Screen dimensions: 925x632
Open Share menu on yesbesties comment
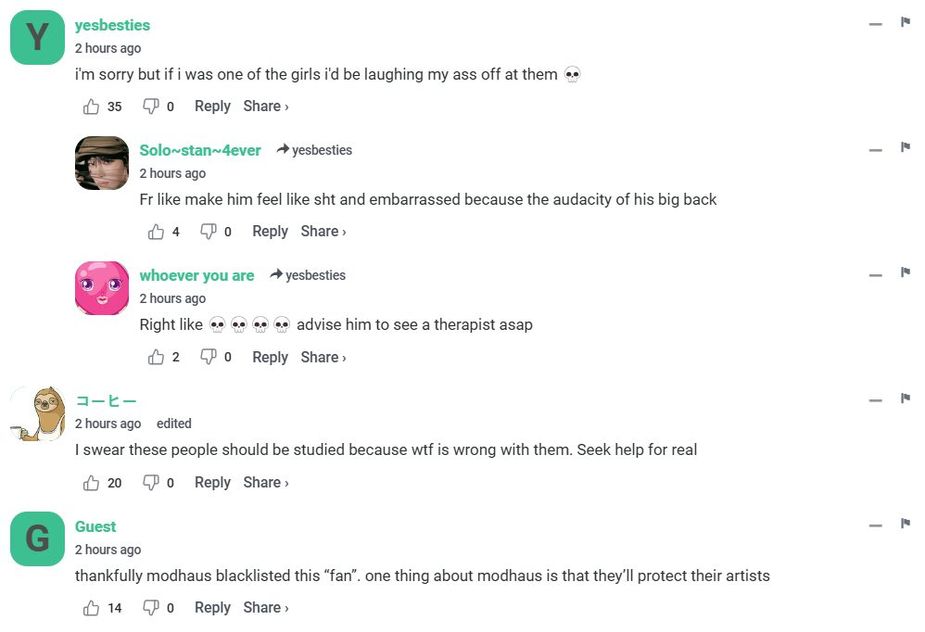(265, 106)
